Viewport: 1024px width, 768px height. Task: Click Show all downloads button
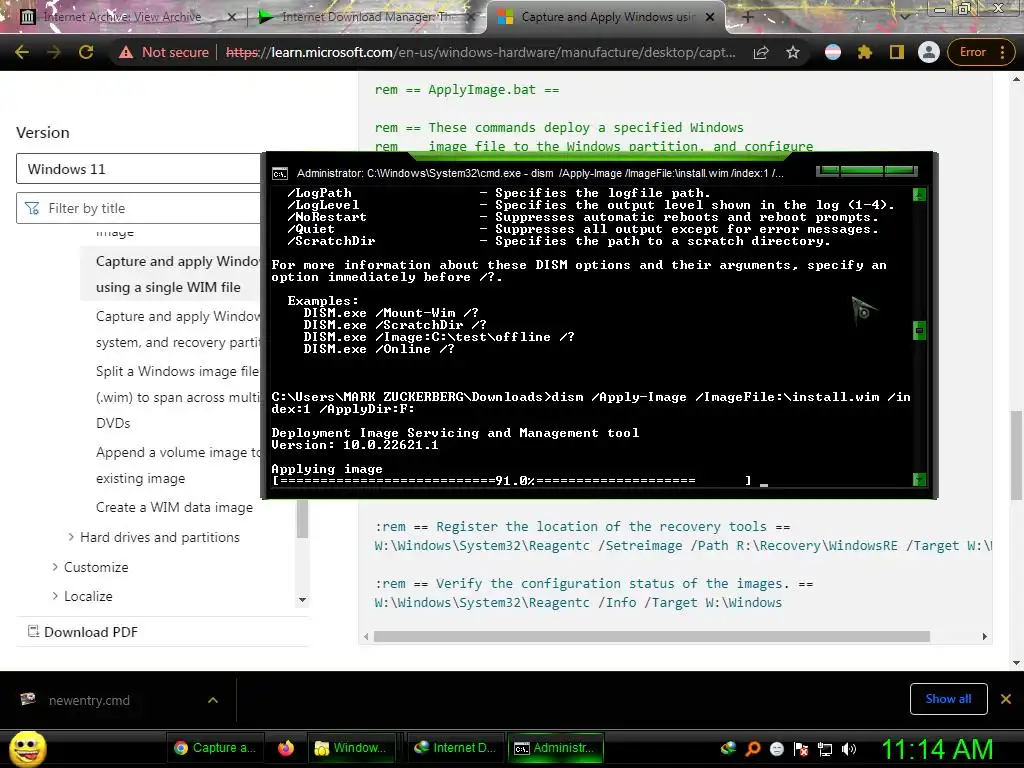[948, 699]
